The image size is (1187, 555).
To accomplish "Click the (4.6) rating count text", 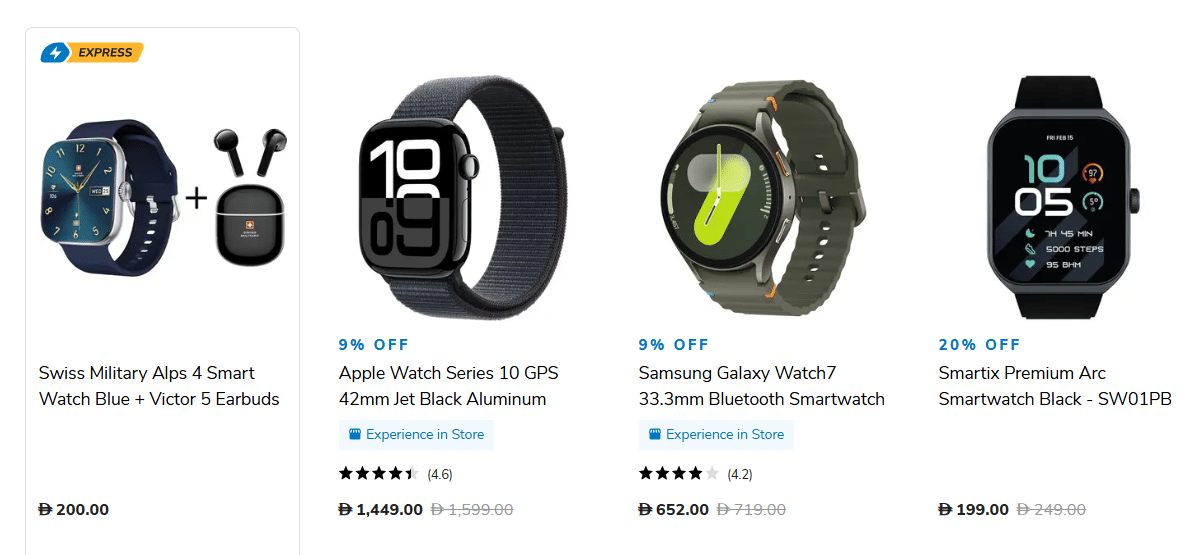I will click(x=440, y=475).
